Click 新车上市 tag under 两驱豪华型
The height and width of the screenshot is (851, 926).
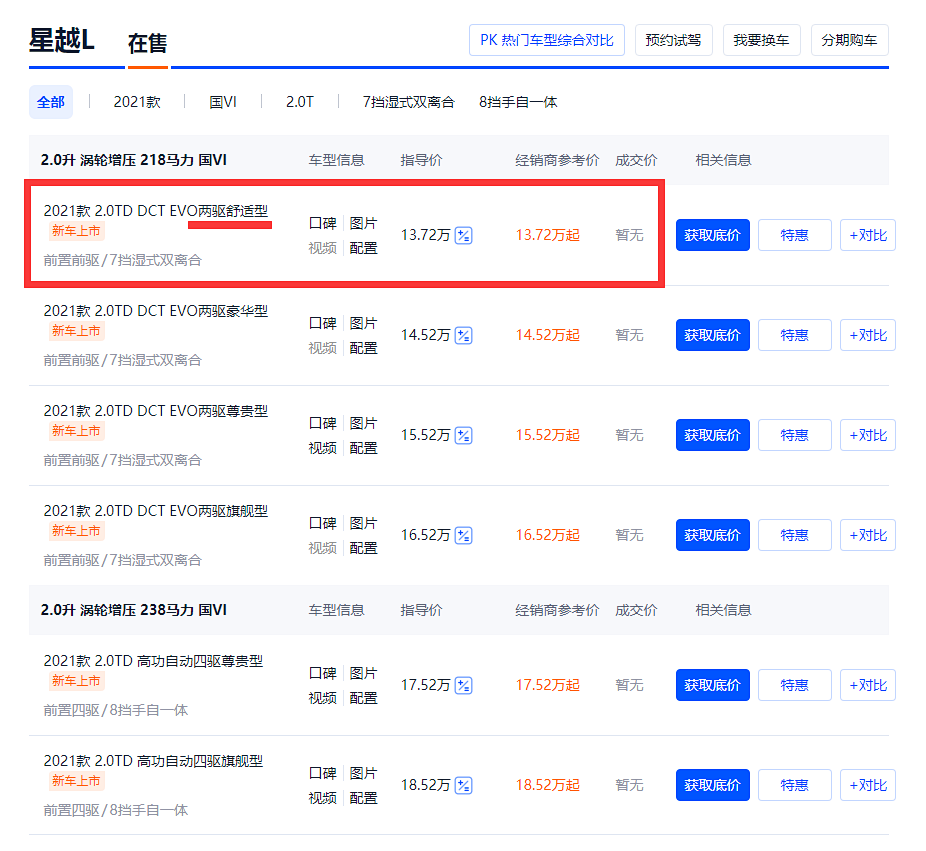click(x=76, y=331)
